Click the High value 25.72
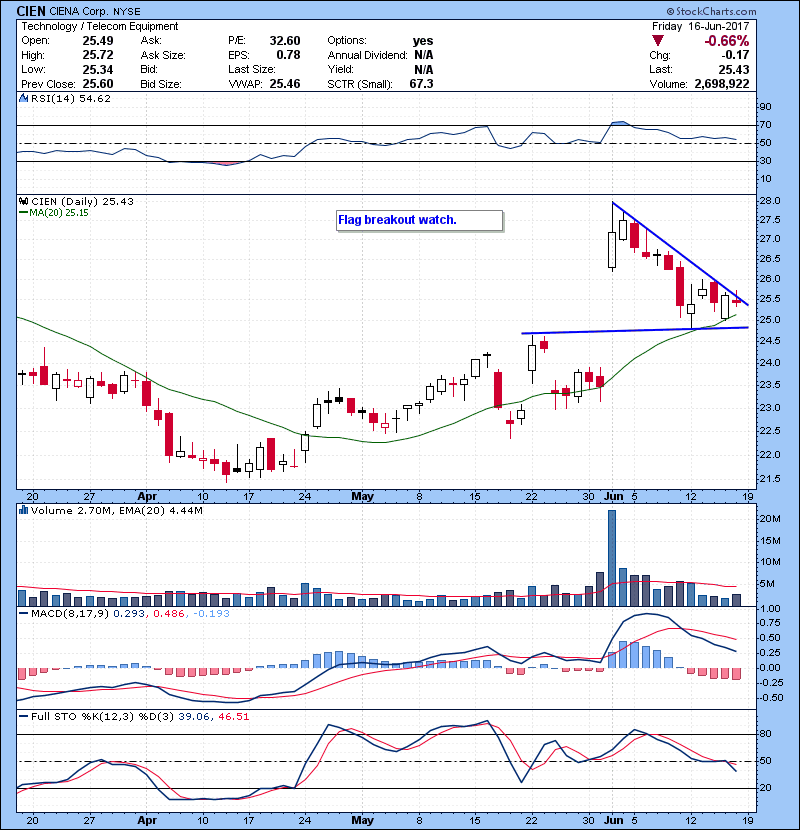 click(x=97, y=55)
